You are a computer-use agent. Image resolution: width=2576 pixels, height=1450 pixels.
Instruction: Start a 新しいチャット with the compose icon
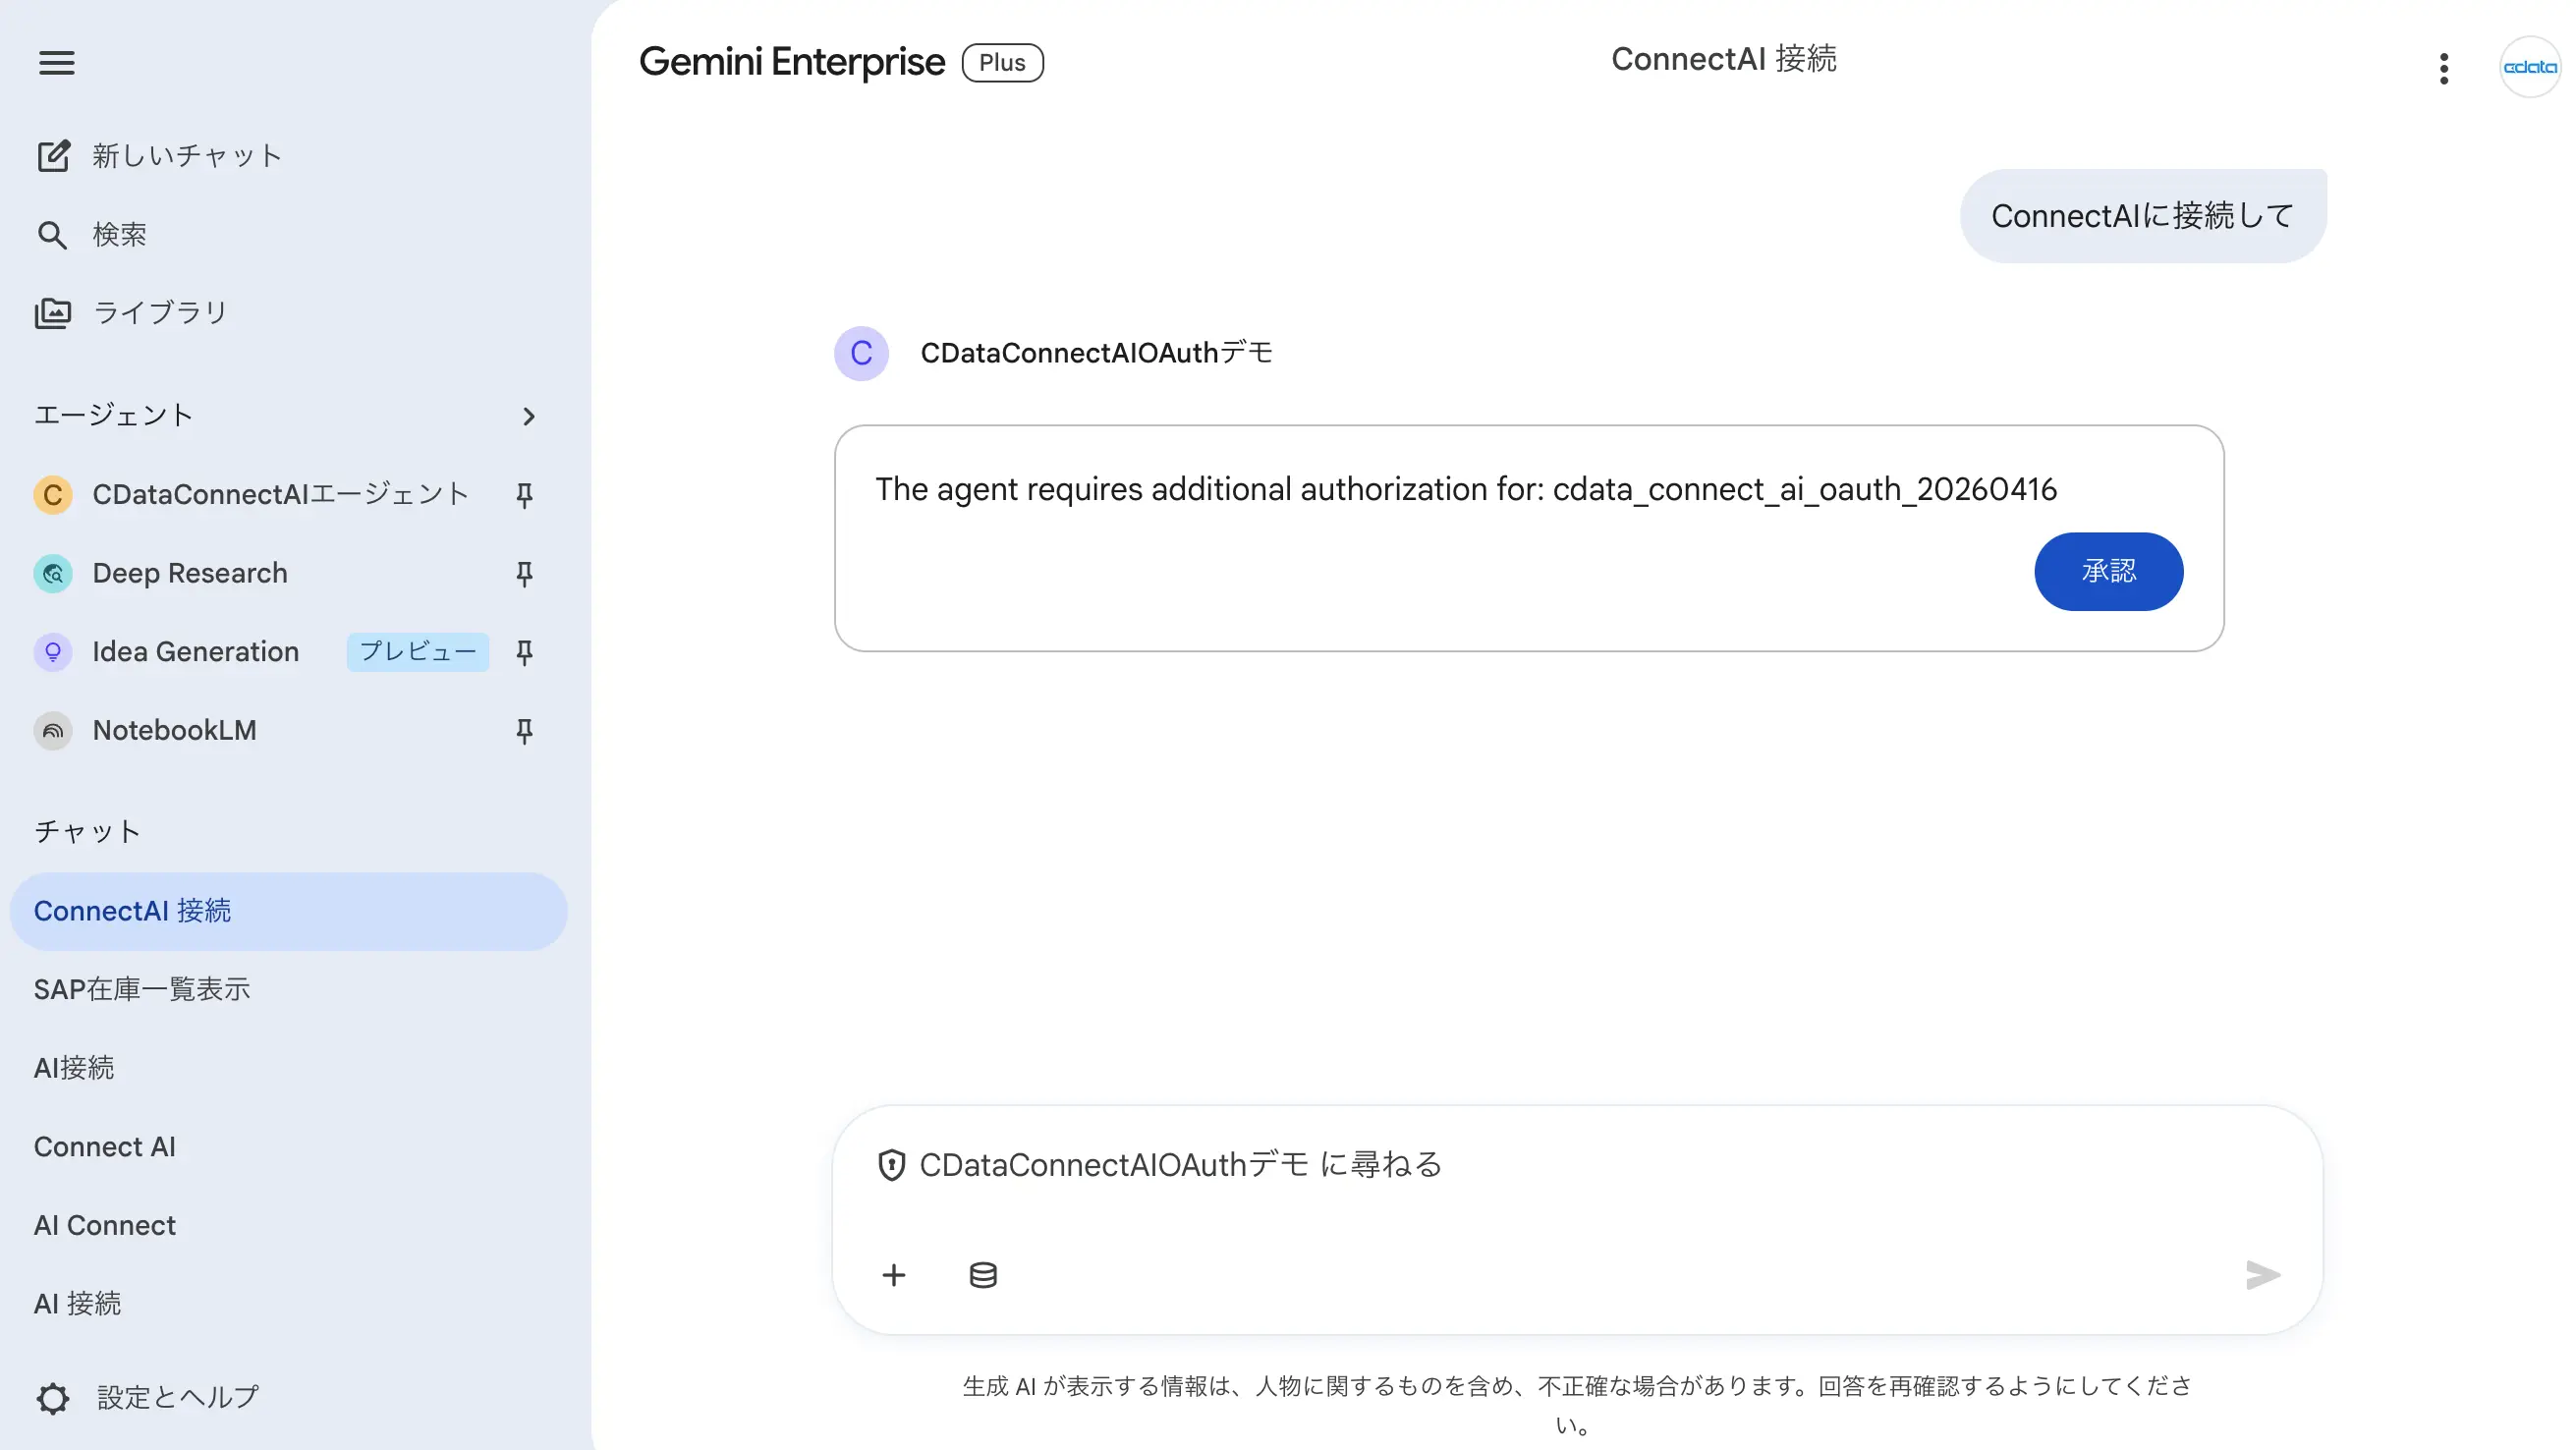(x=54, y=155)
